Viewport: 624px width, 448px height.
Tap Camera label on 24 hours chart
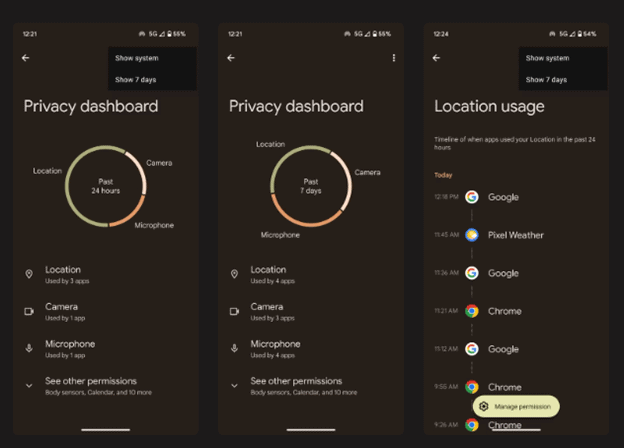(x=159, y=163)
